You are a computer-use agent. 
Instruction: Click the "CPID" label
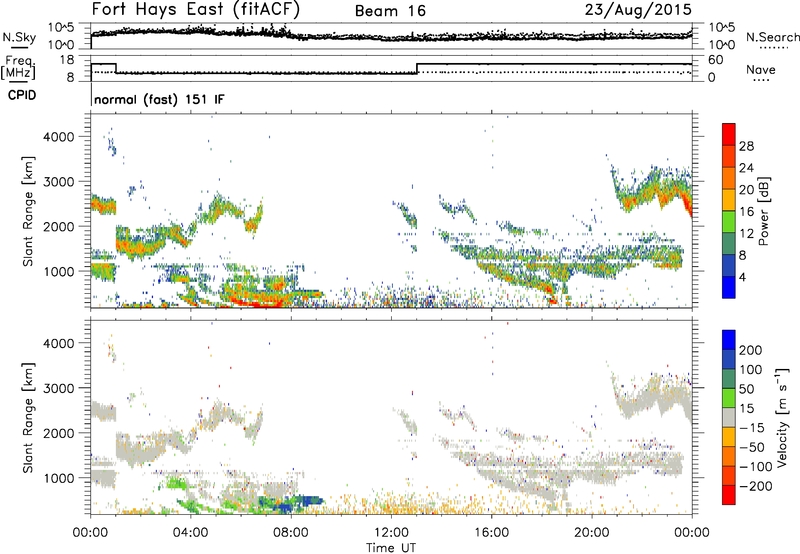pyautogui.click(x=22, y=95)
